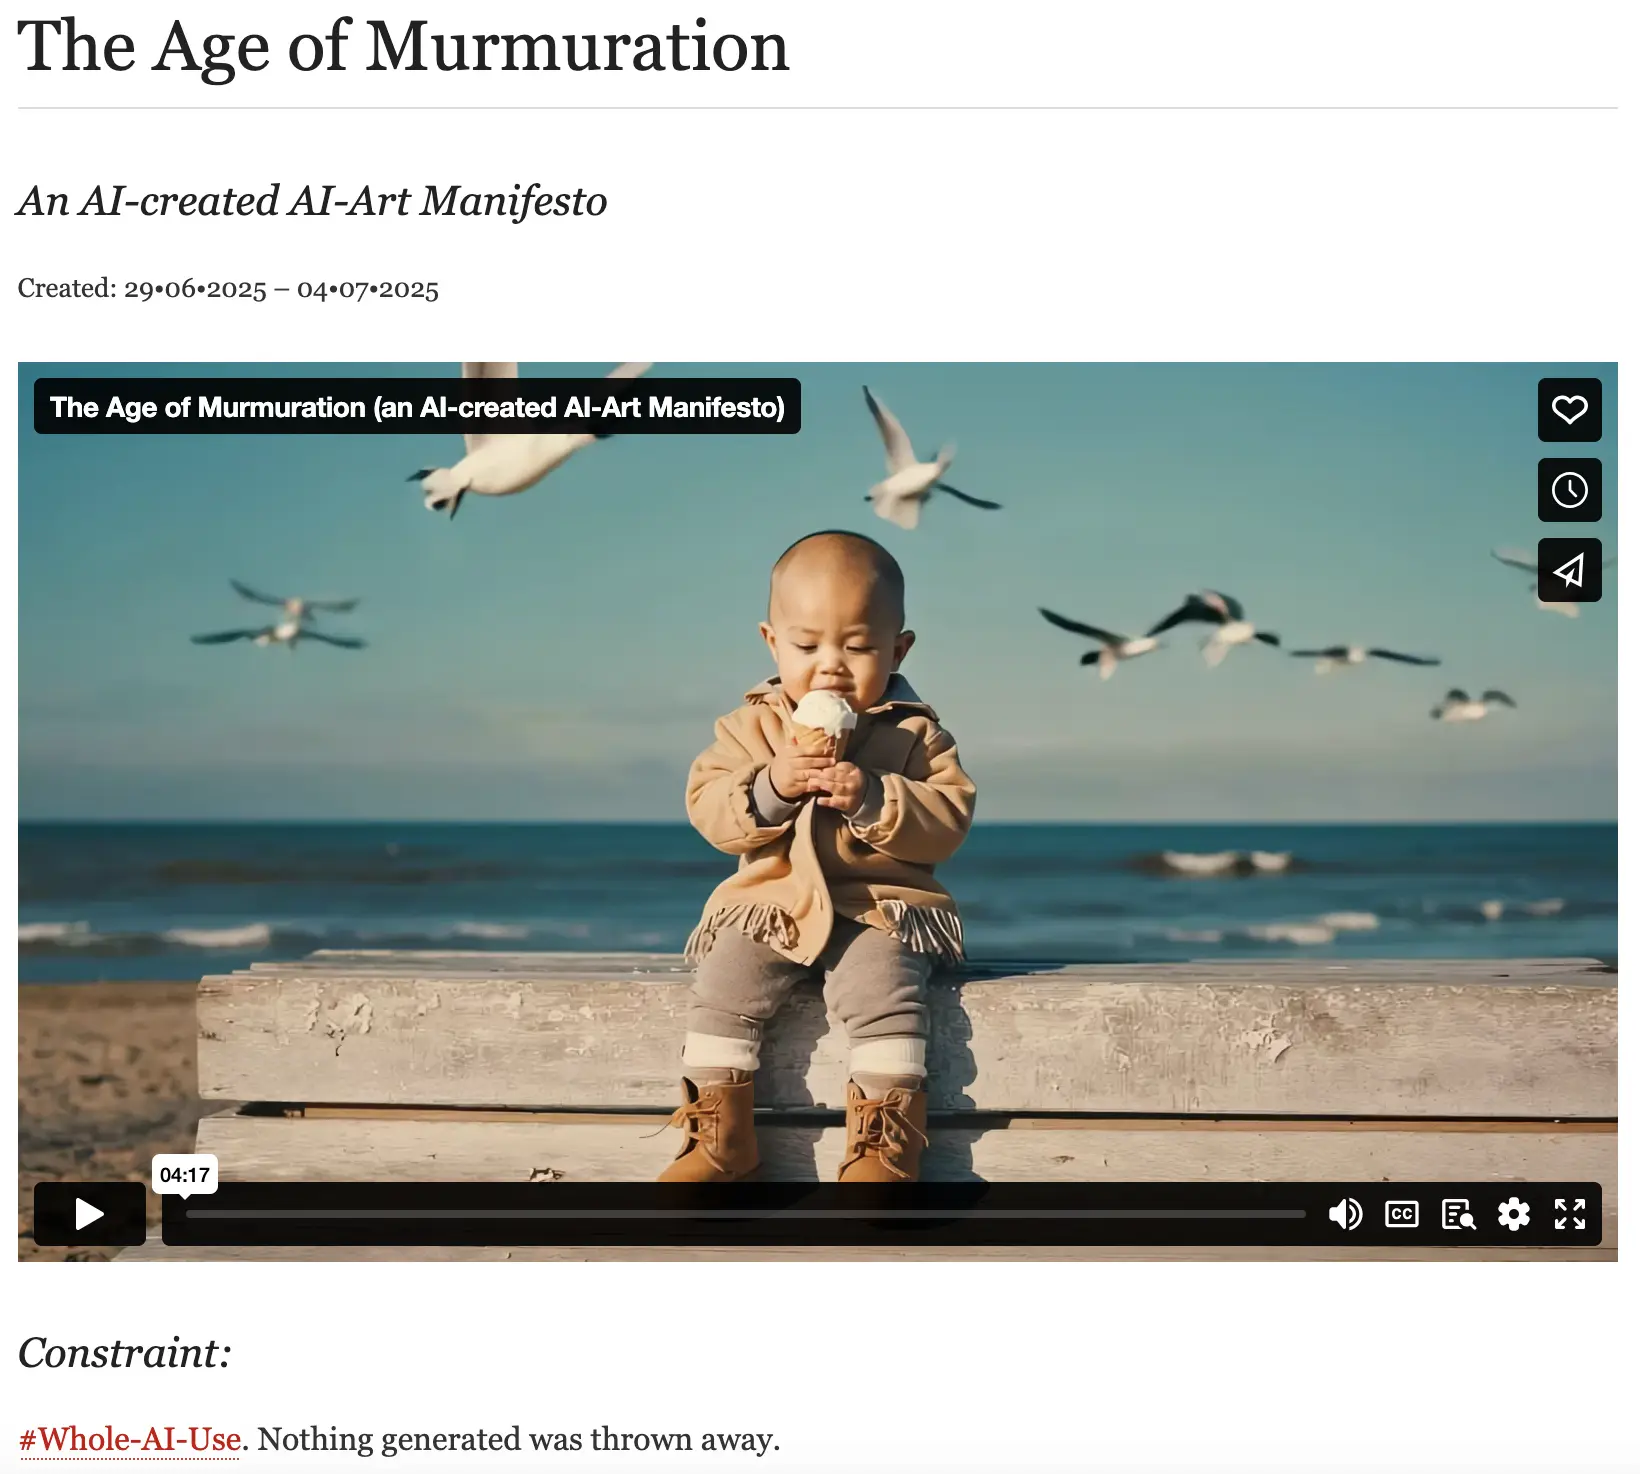
Task: Share the video using paper plane icon
Action: pos(1569,570)
